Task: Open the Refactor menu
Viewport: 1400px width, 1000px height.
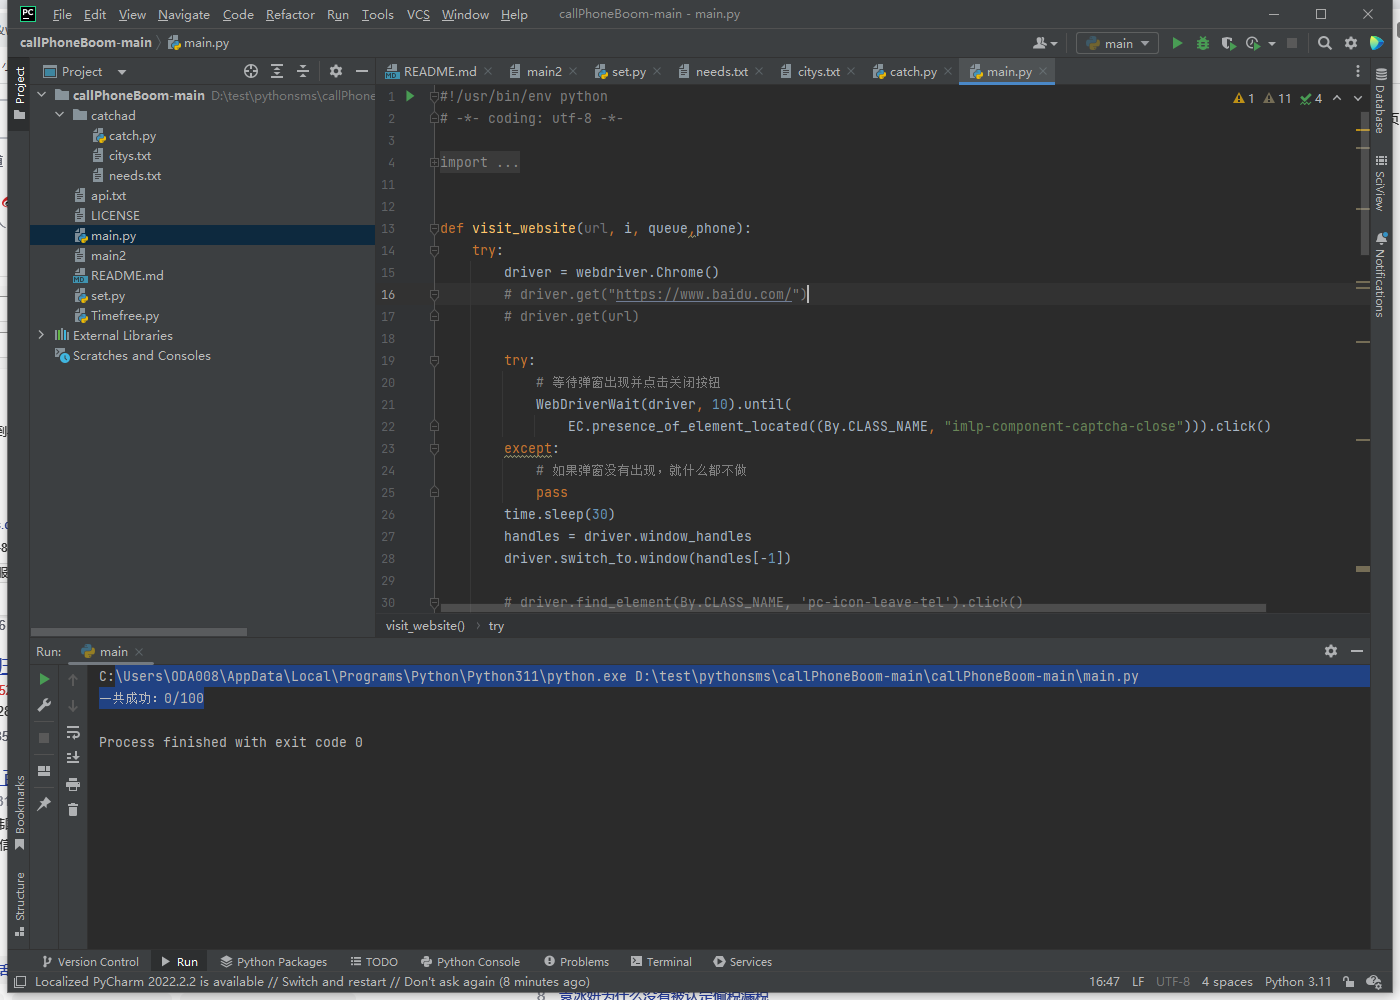Action: tap(290, 14)
